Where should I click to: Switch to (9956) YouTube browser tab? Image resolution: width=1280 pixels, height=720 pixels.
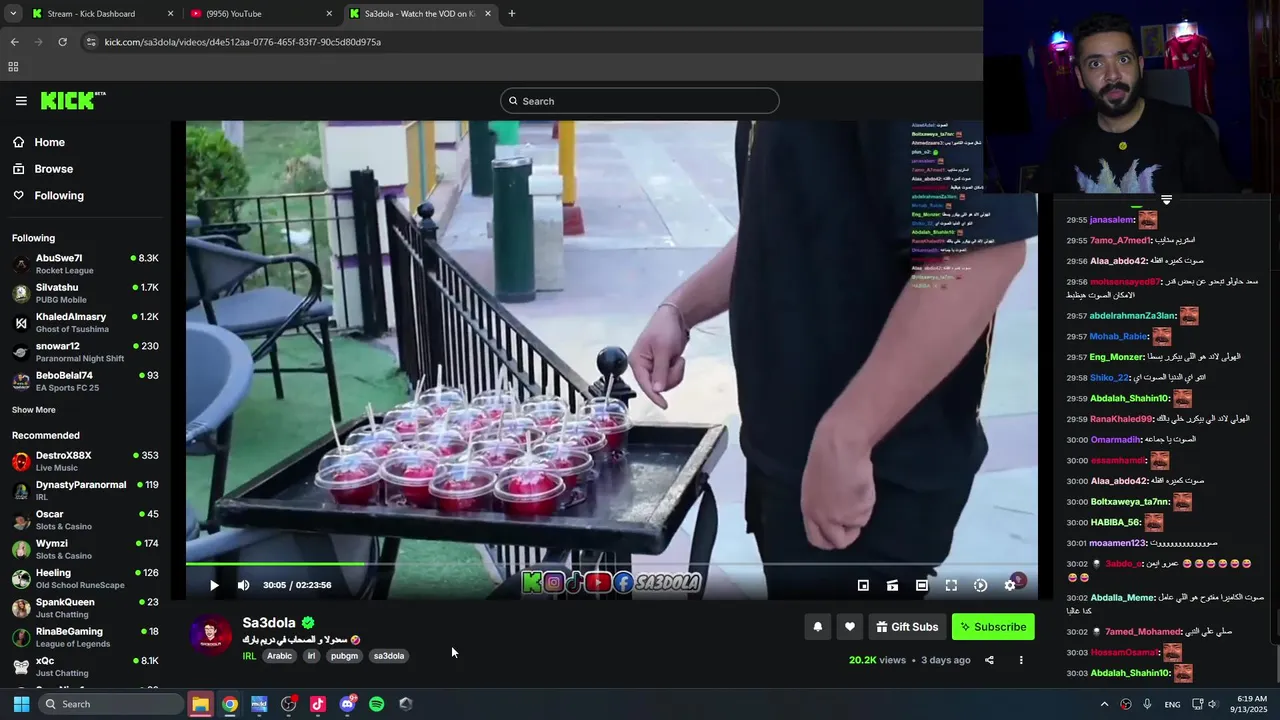point(262,14)
